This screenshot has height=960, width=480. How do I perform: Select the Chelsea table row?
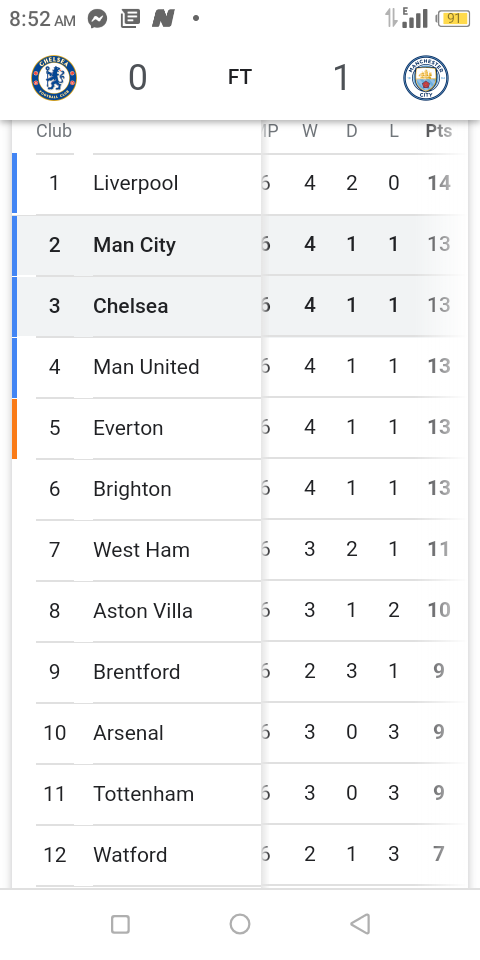(240, 306)
